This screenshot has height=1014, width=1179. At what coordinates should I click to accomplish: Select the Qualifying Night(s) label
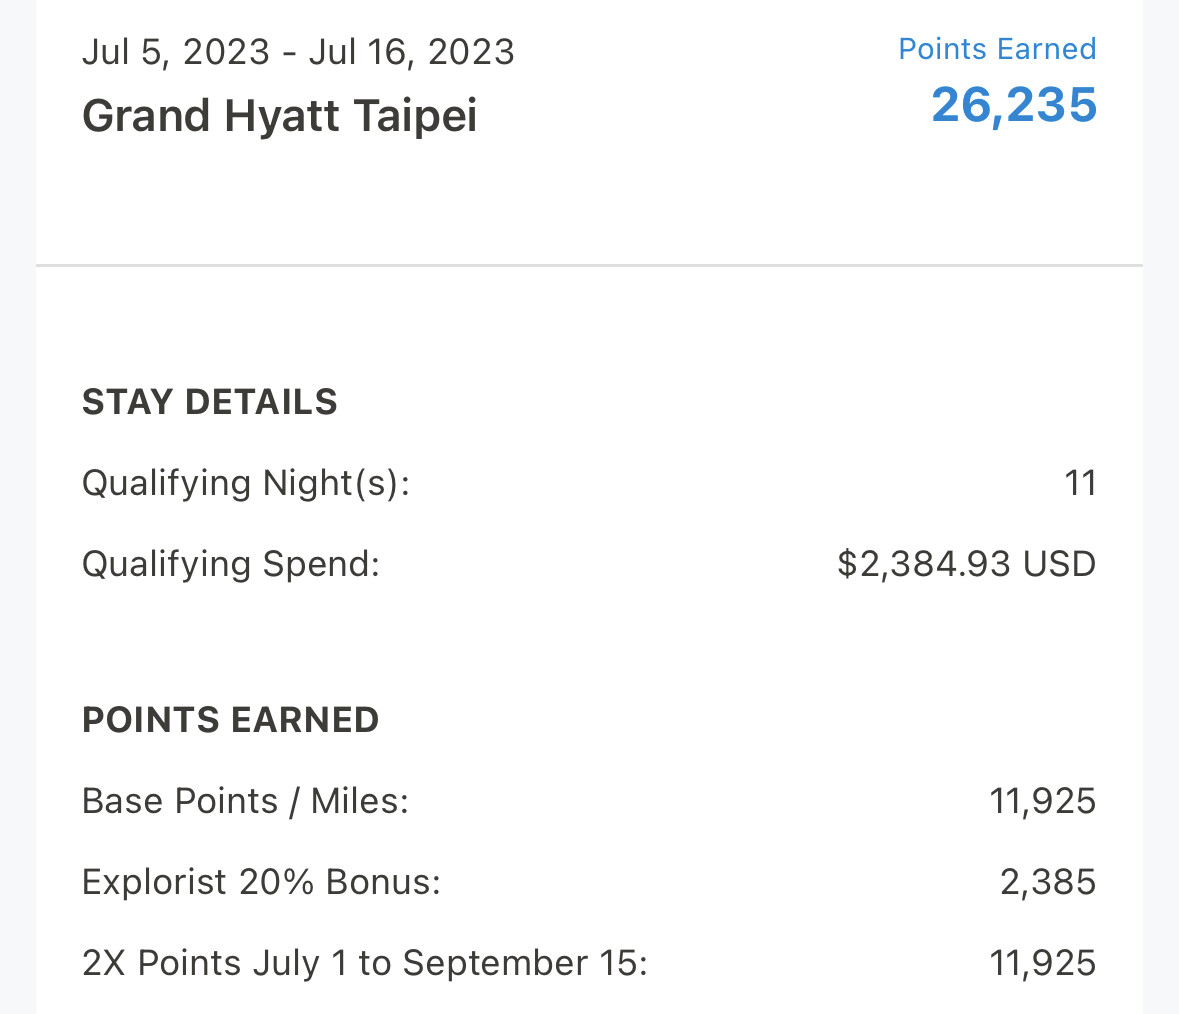pyautogui.click(x=246, y=483)
